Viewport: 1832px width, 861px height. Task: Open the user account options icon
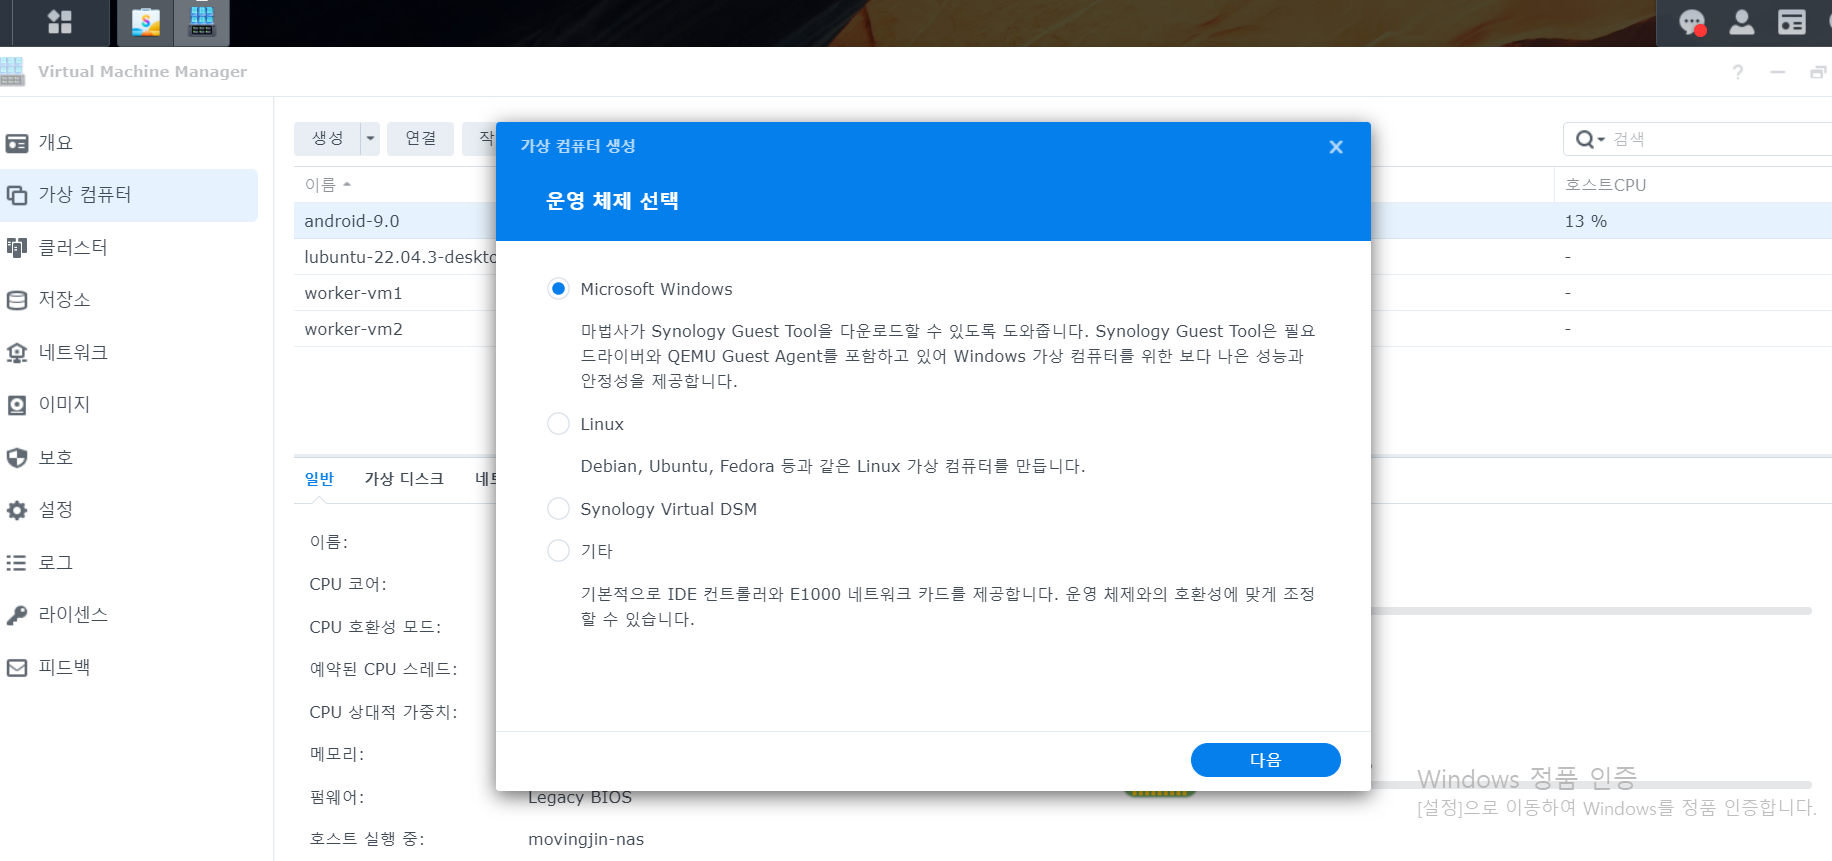click(x=1742, y=22)
